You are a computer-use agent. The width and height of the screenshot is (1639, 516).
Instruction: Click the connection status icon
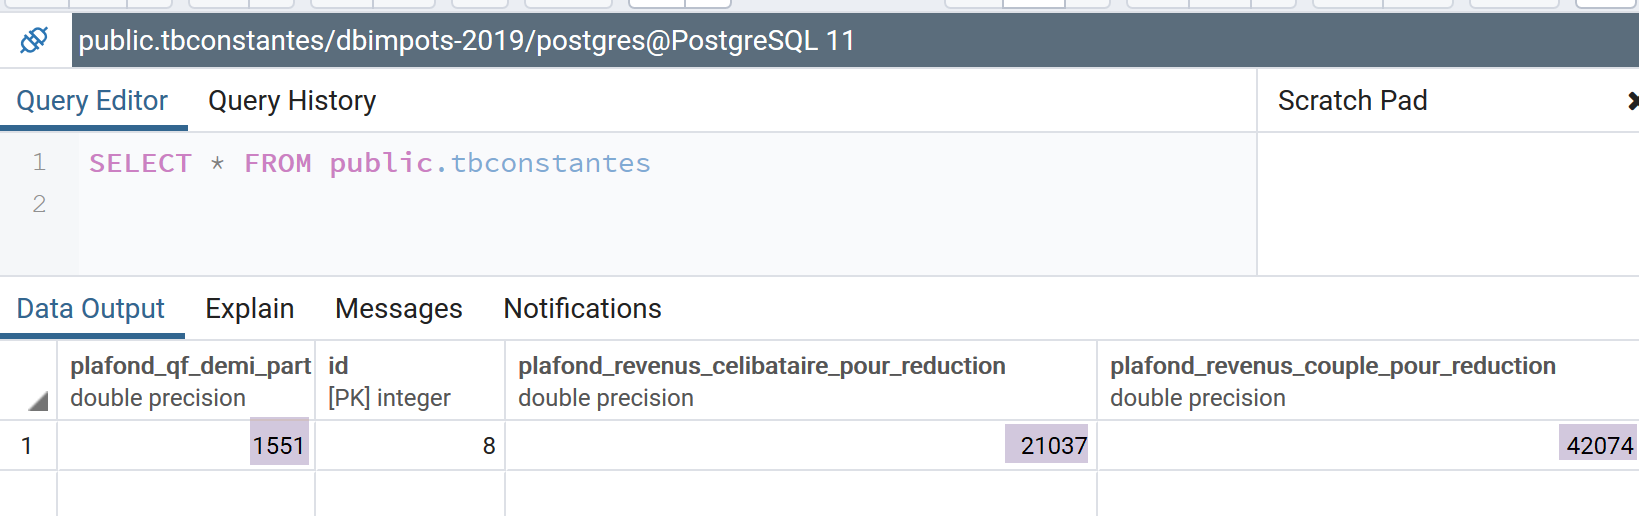34,40
